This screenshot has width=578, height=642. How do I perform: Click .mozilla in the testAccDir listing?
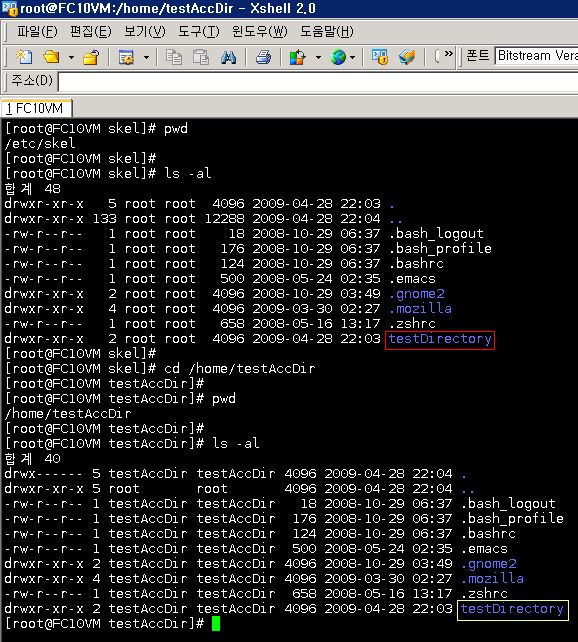coord(492,579)
